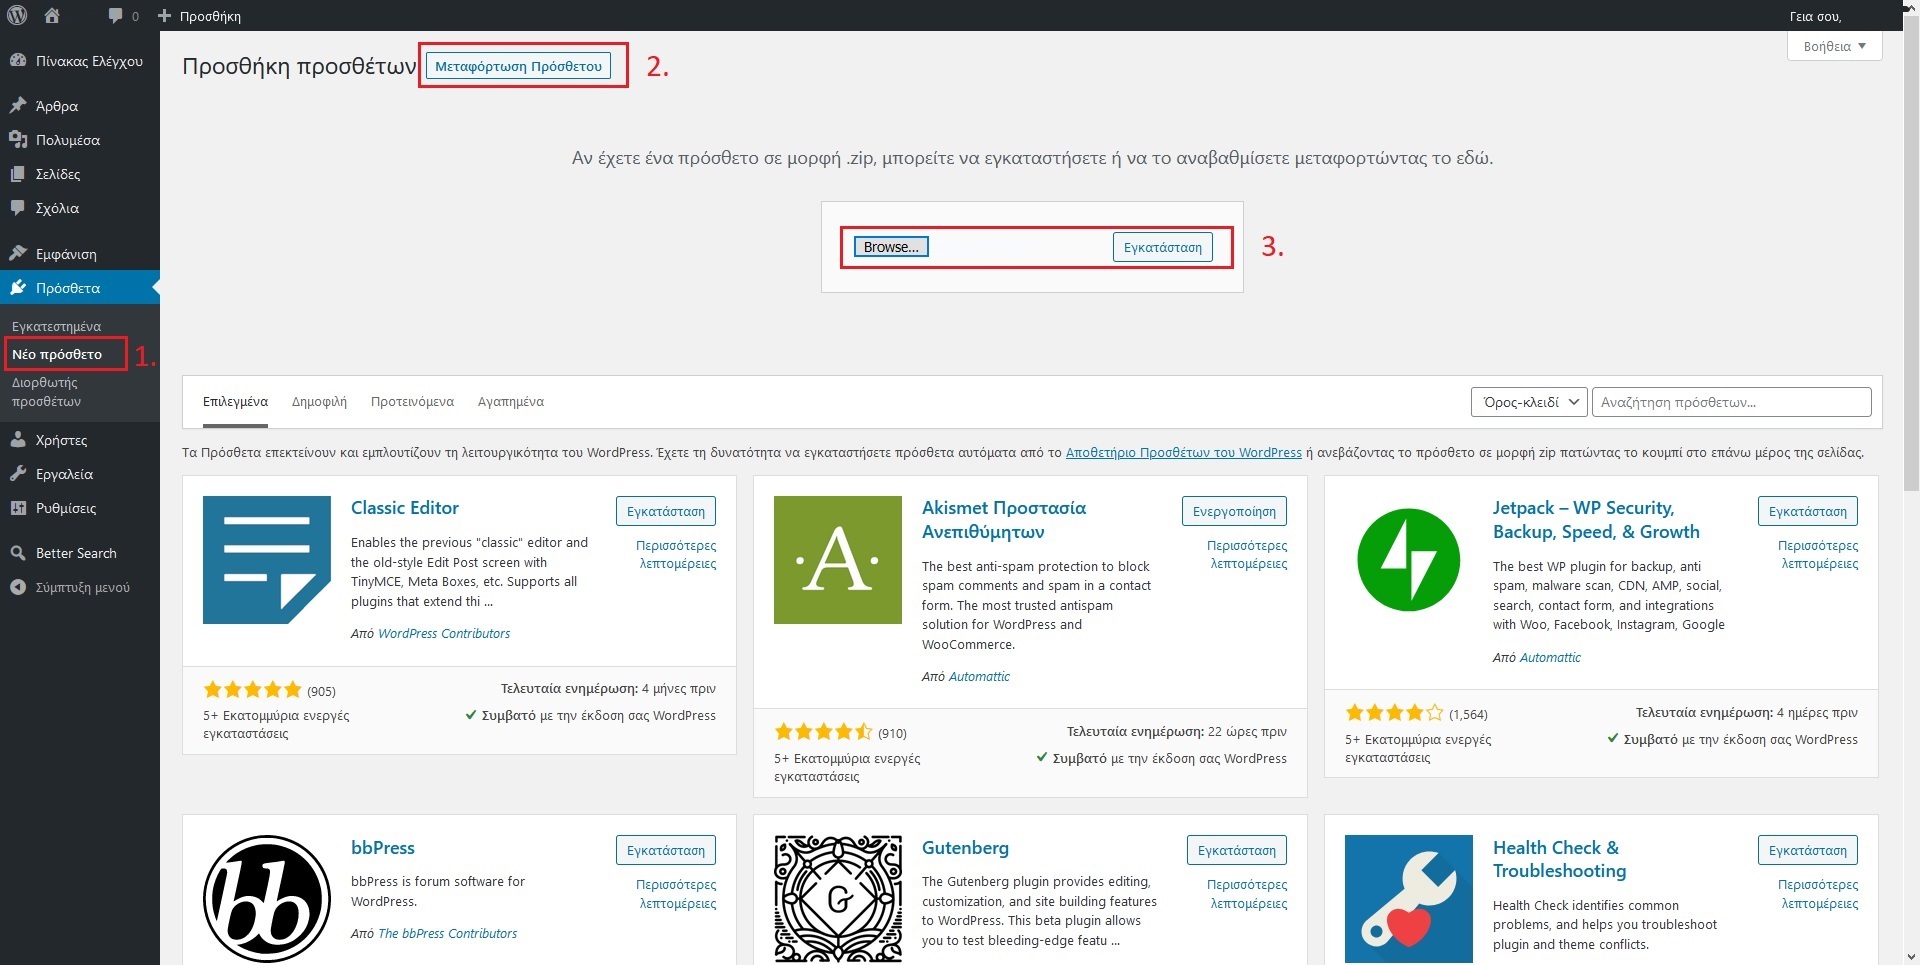Click the Εμφάνιση paintbrush icon

click(x=17, y=253)
